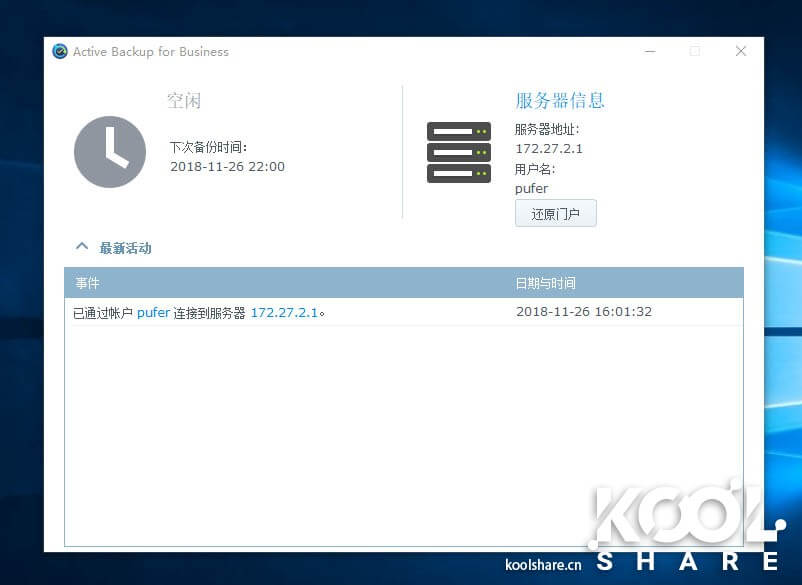Click the pufer account link in event row

tap(153, 312)
